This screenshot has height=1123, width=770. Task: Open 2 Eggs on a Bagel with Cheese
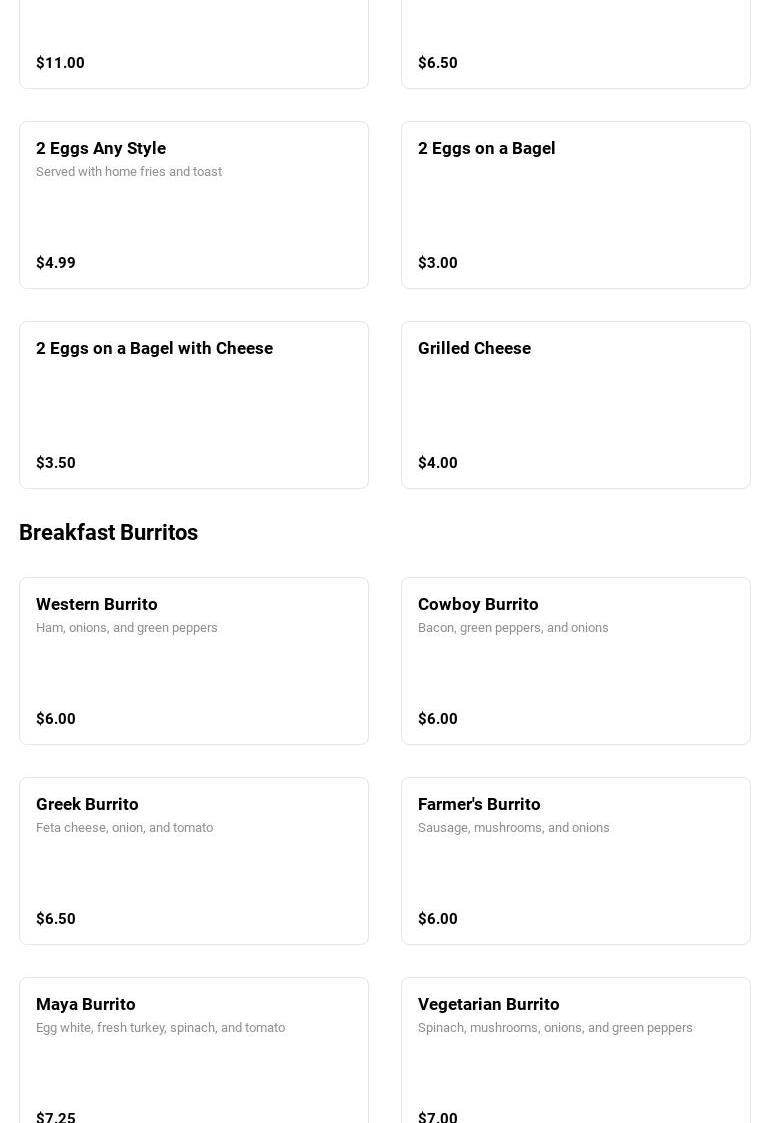pyautogui.click(x=194, y=405)
